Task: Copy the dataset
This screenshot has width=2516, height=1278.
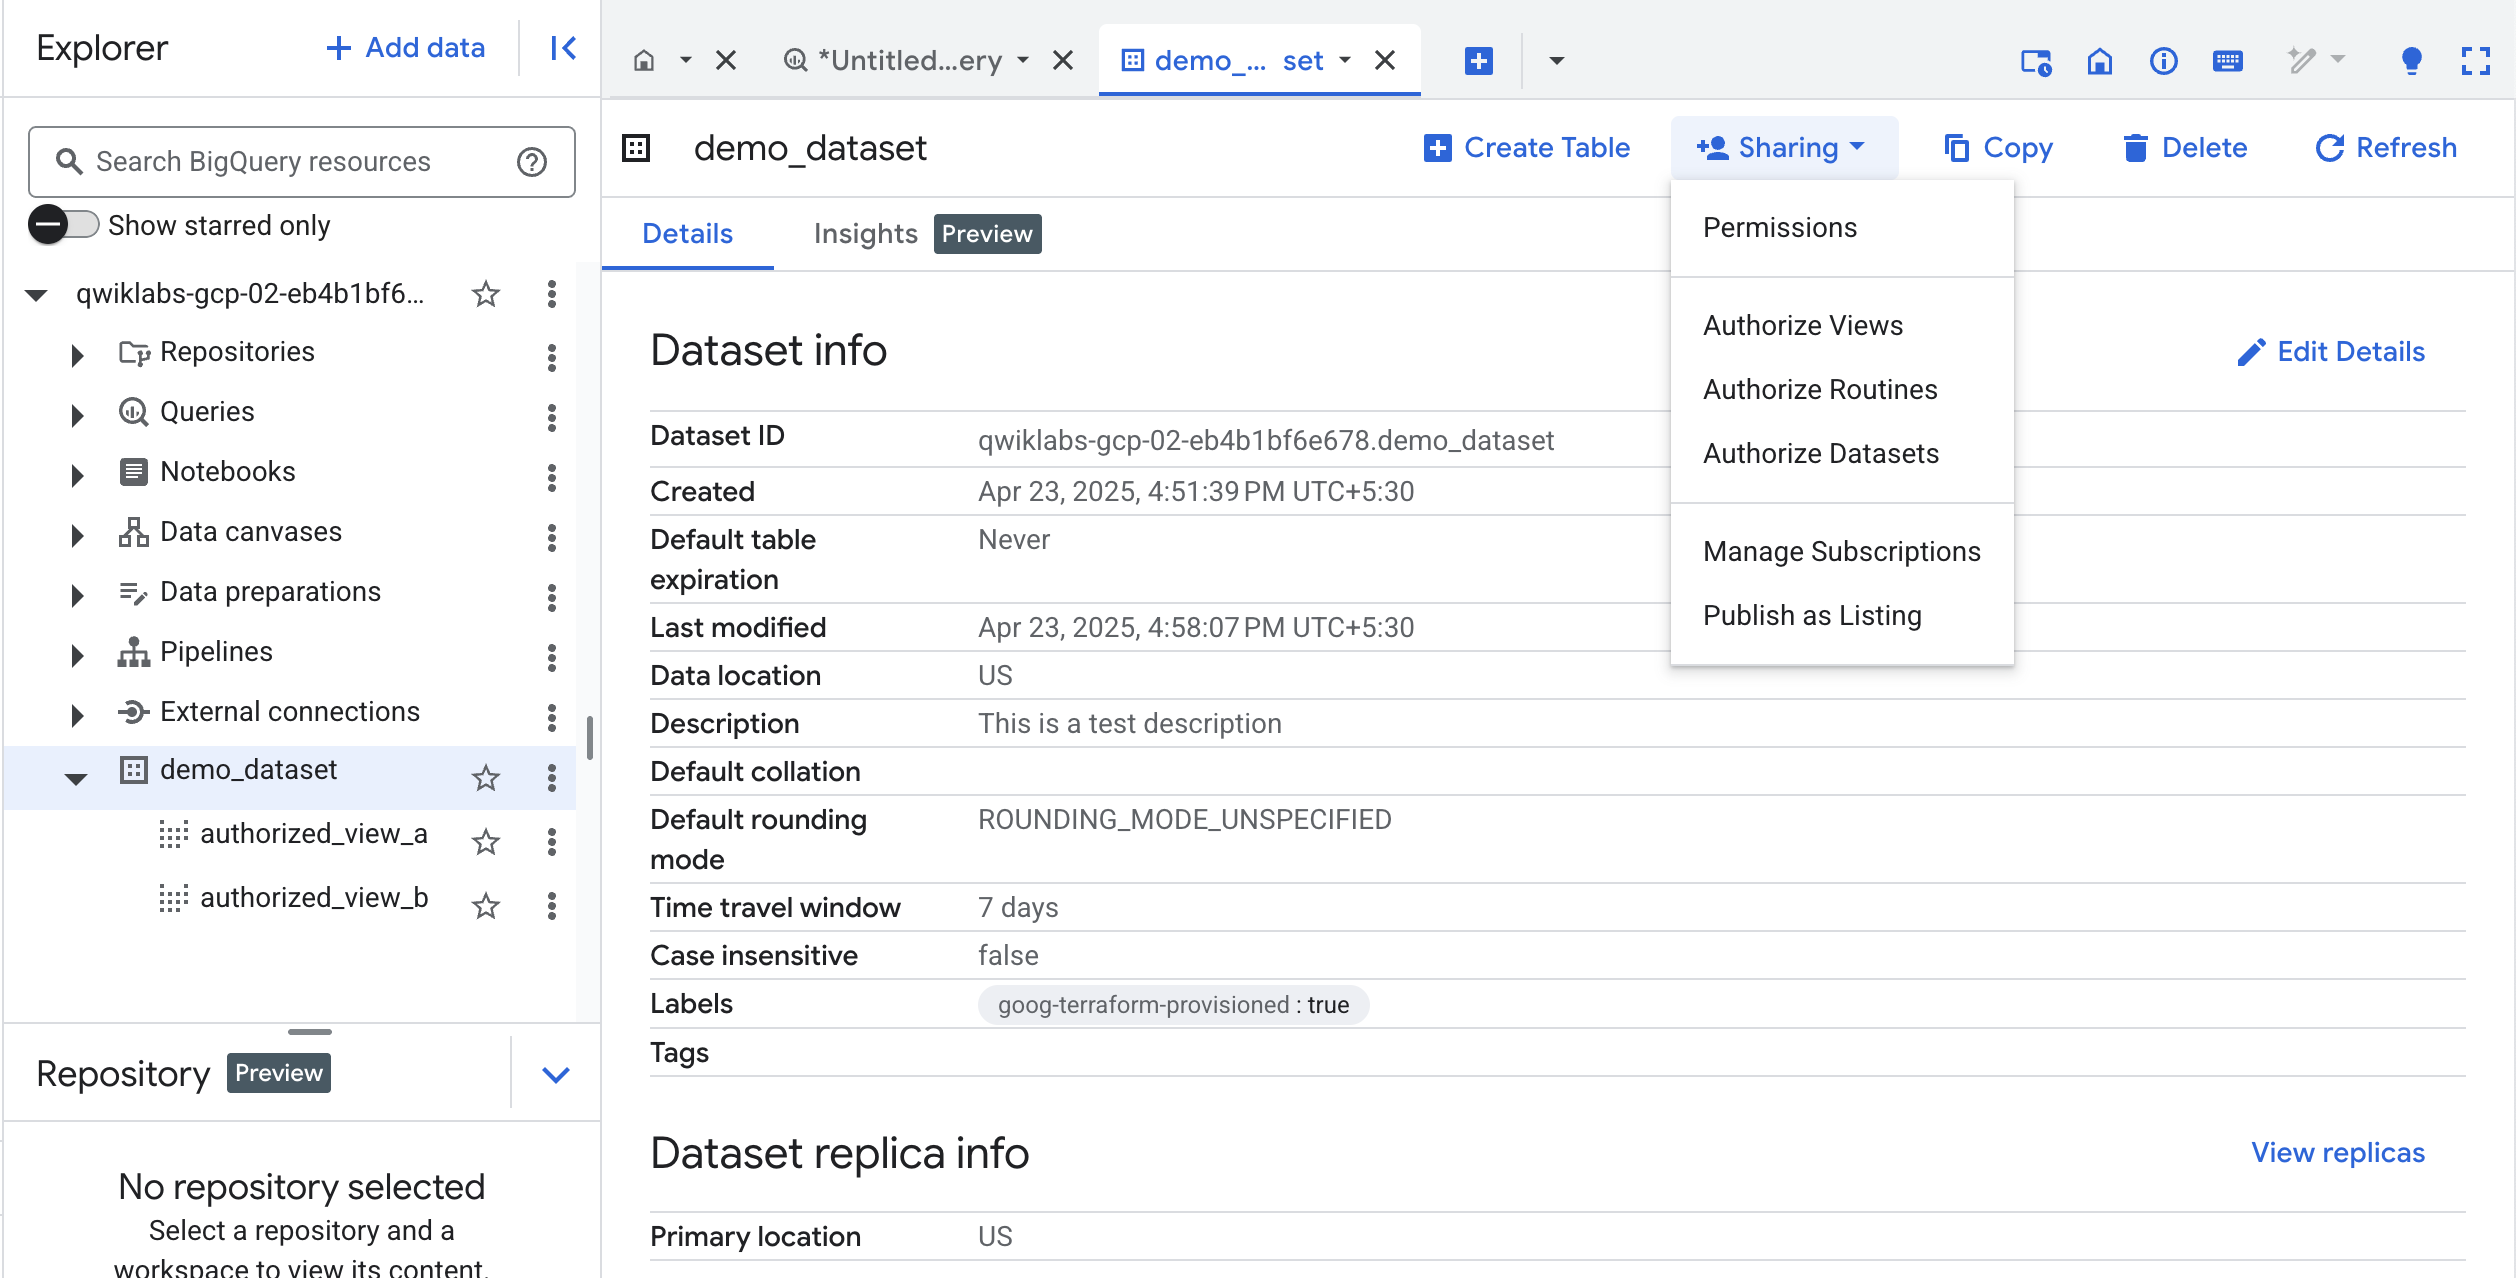Action: pos(1998,148)
